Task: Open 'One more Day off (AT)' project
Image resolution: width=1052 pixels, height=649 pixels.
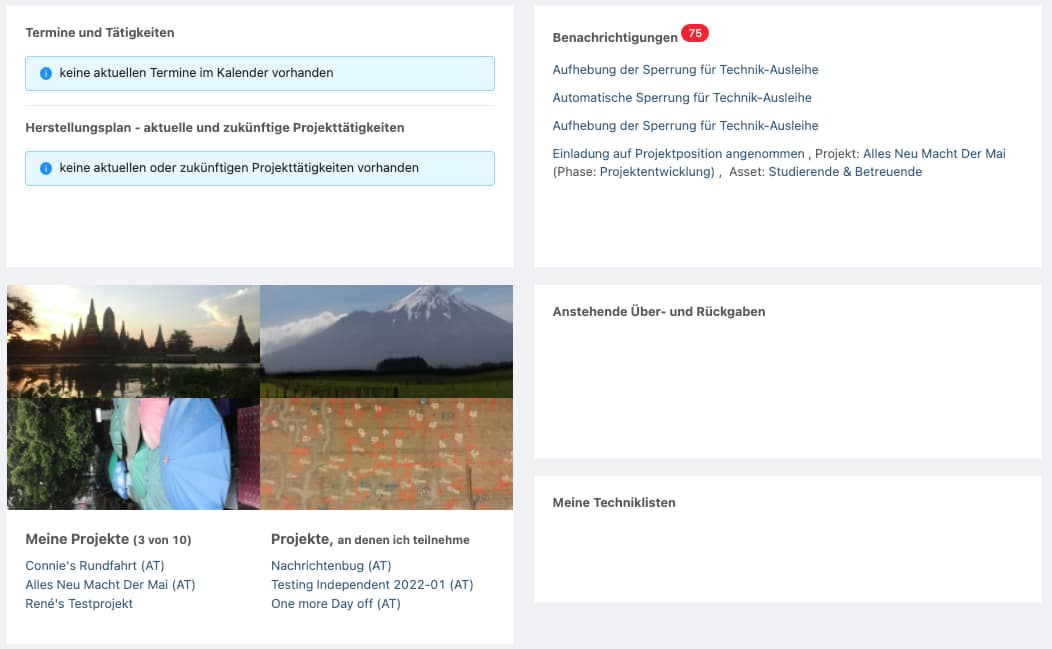Action: point(335,604)
